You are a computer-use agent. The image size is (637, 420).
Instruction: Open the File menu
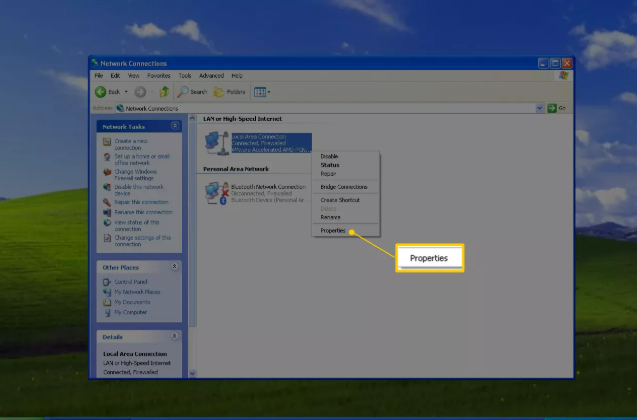click(99, 76)
